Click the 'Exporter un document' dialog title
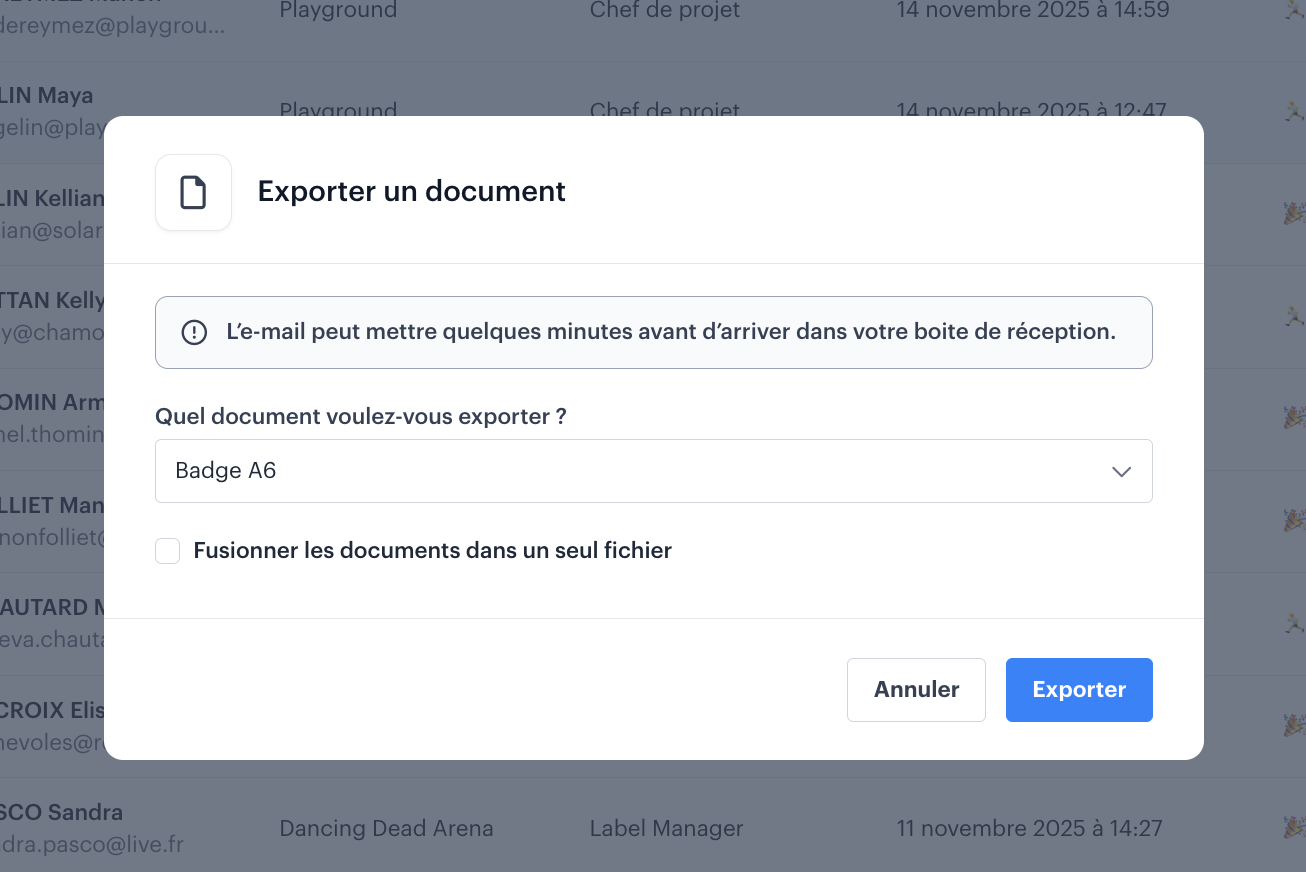The width and height of the screenshot is (1306, 872). 411,191
